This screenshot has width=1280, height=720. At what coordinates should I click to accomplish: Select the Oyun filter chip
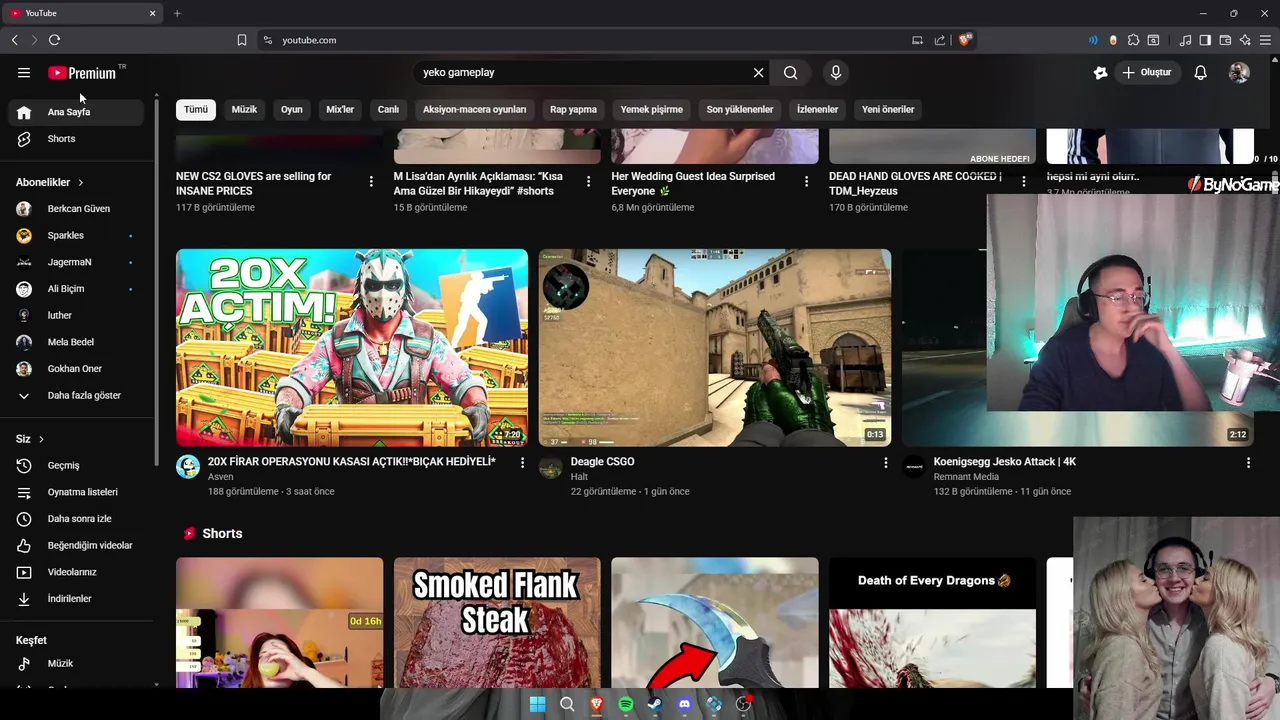(292, 109)
